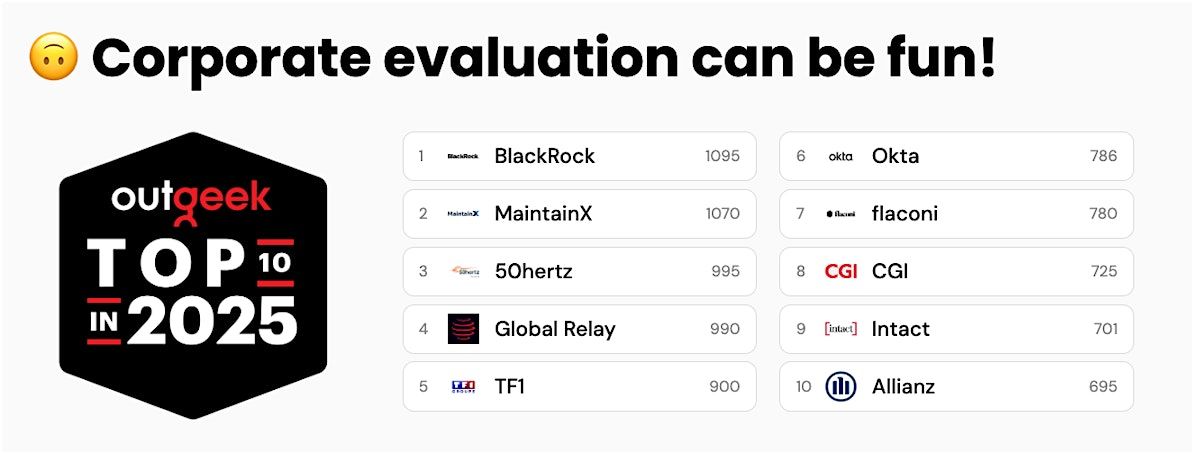The width and height of the screenshot is (1200, 454).
Task: Click the rank number 5 beside TF1
Action: tap(423, 387)
